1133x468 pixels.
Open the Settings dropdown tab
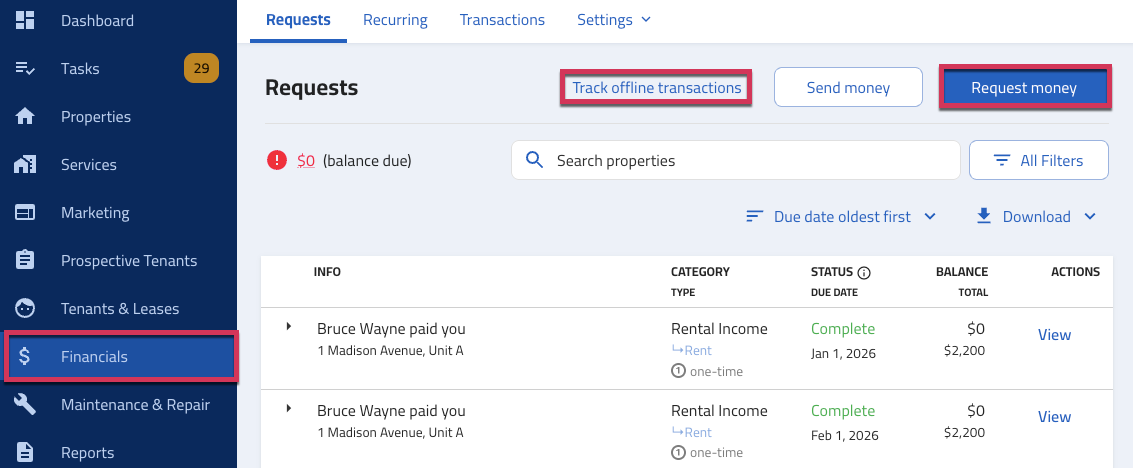click(613, 20)
